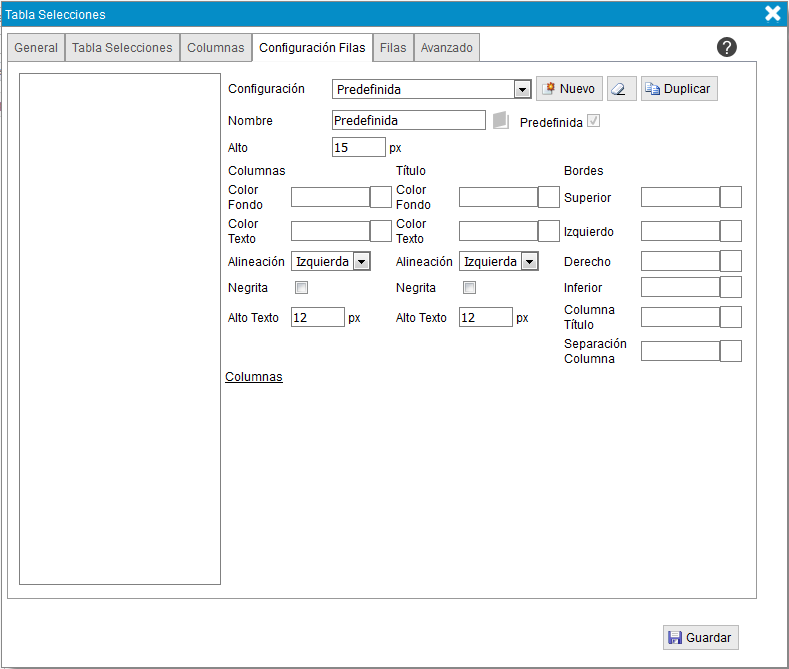Image resolution: width=789 pixels, height=669 pixels.
Task: Click the gray icon beside Nombre field
Action: click(x=501, y=121)
